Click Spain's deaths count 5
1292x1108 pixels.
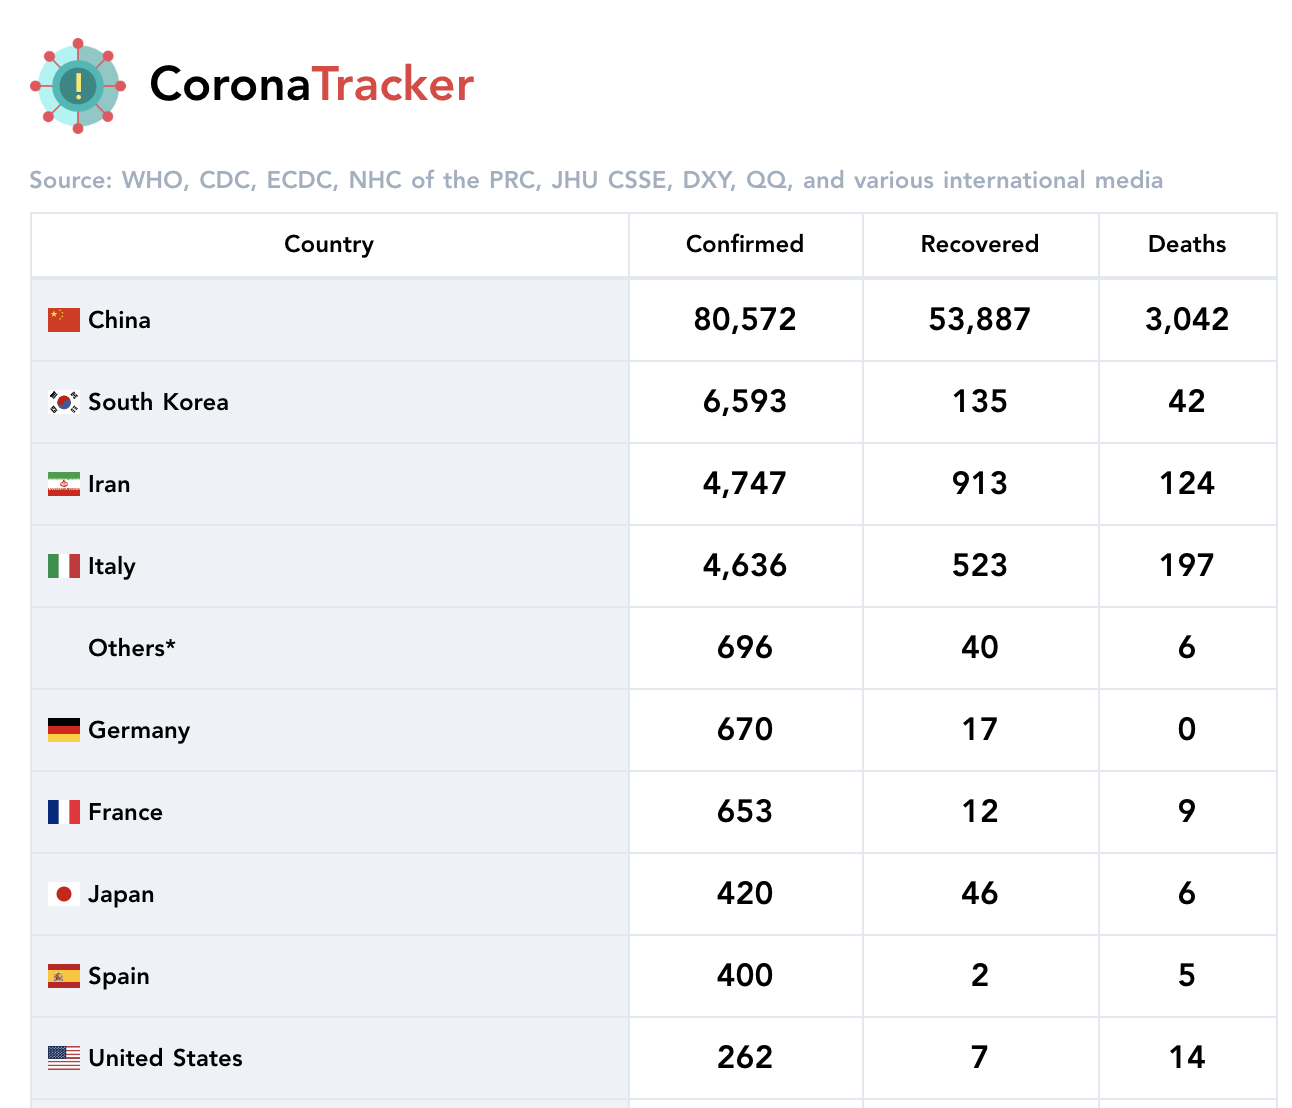(x=1187, y=976)
